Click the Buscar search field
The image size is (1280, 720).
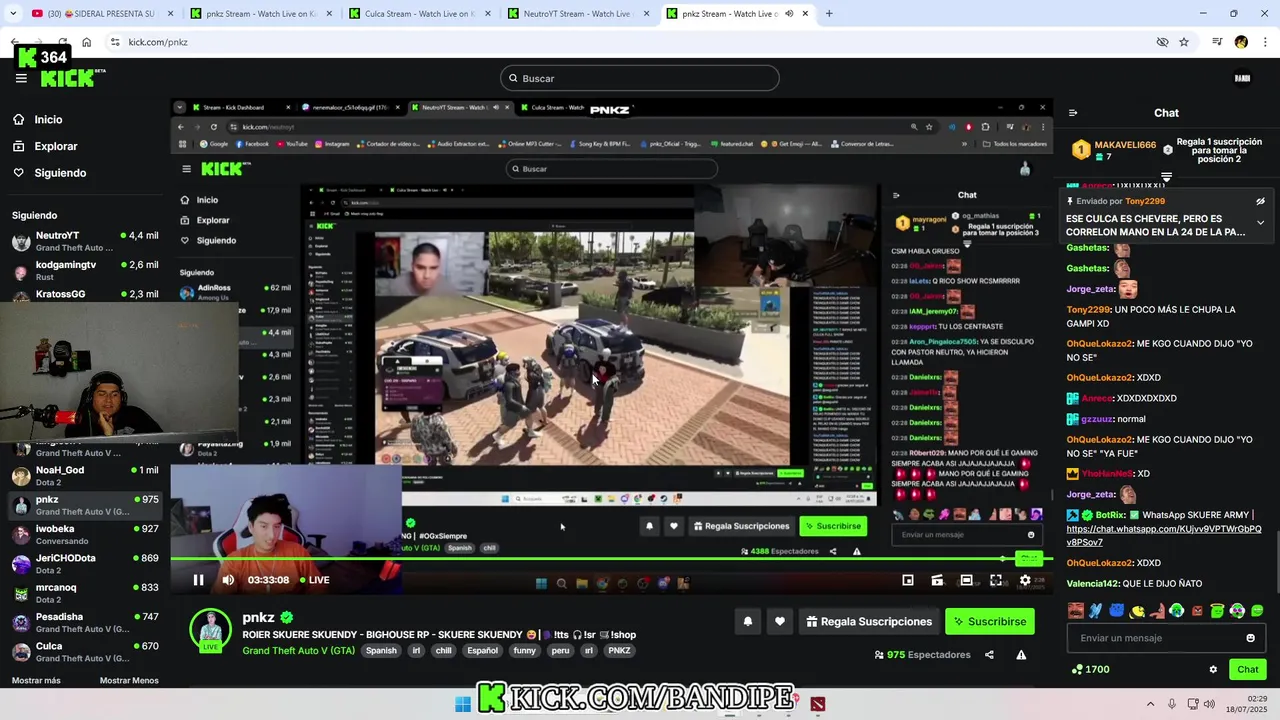(x=640, y=78)
